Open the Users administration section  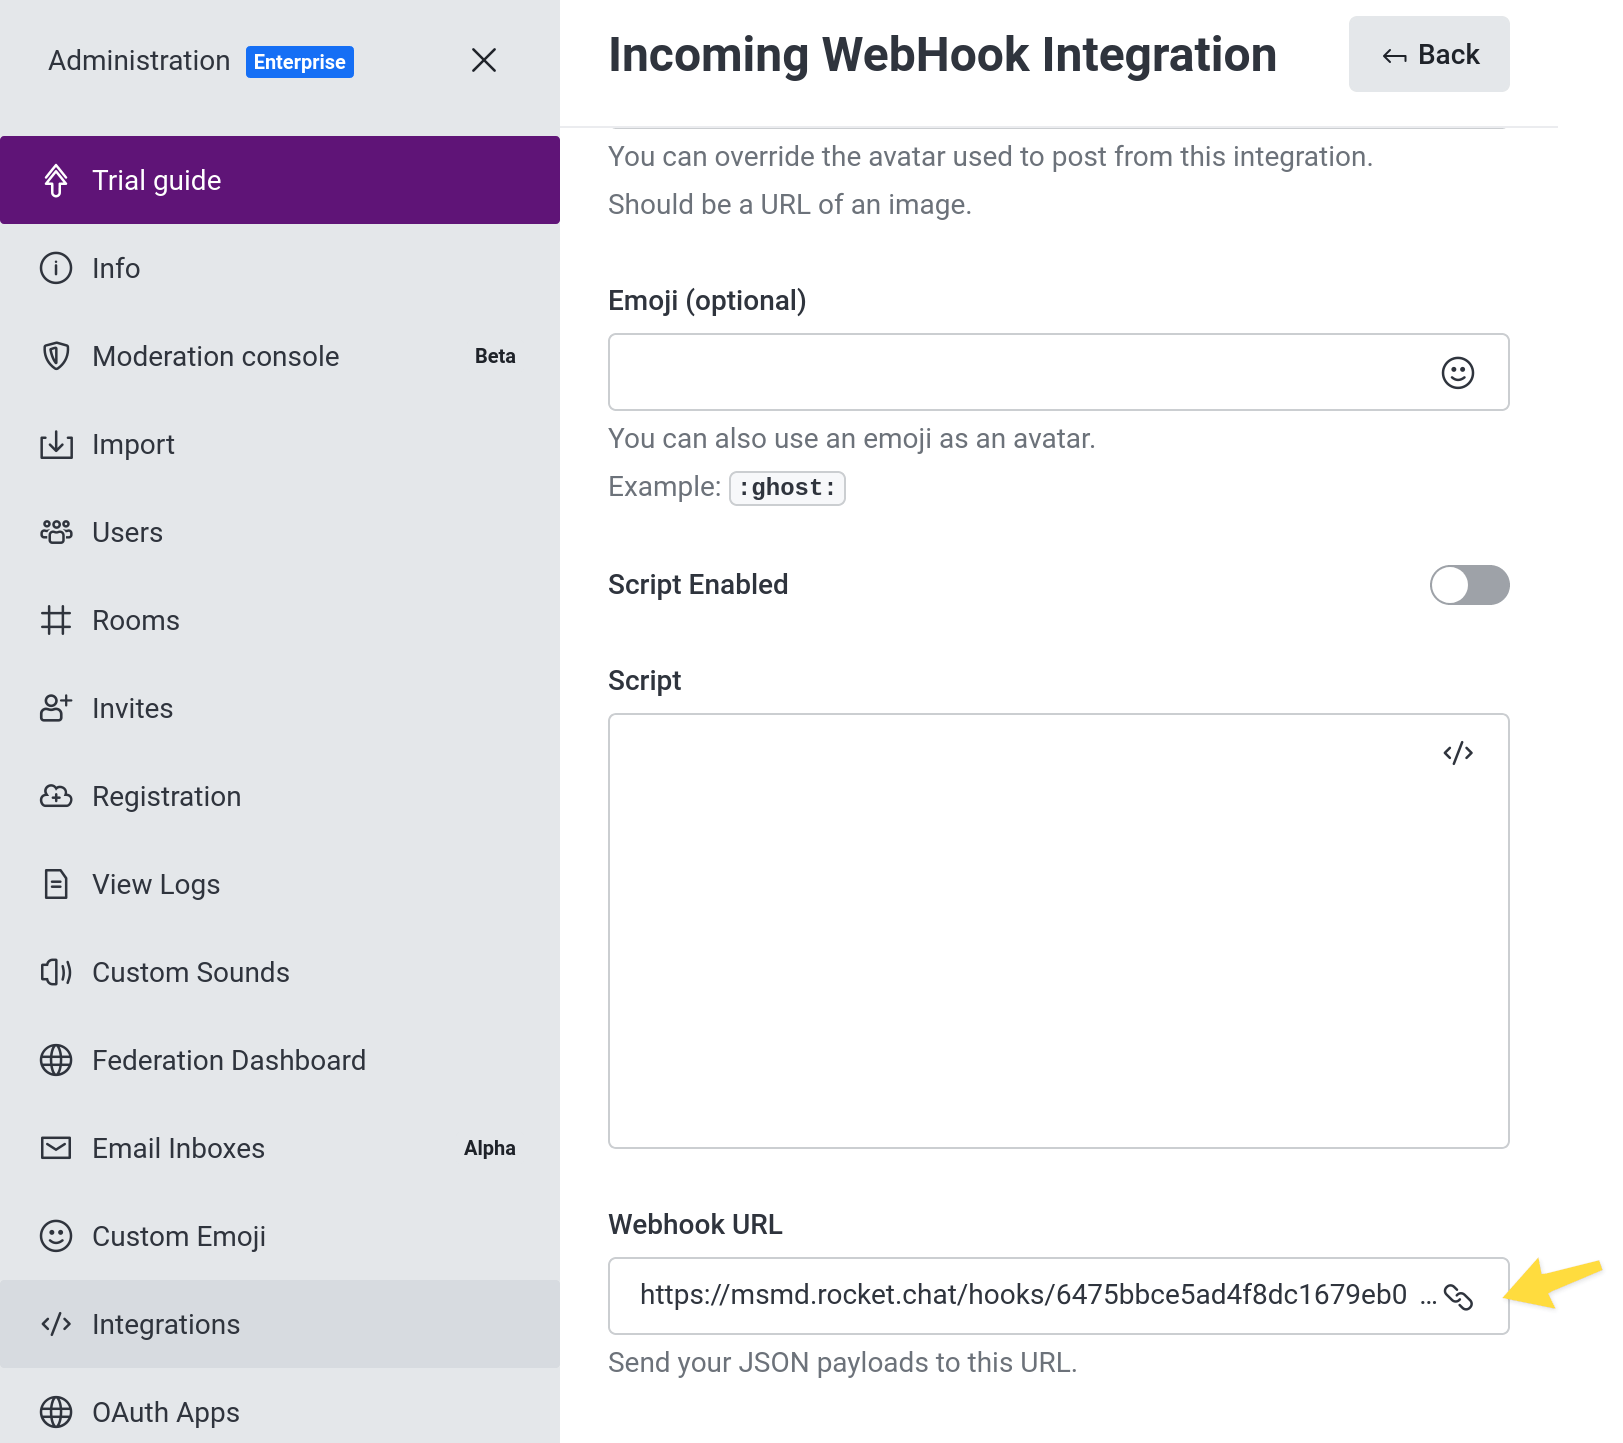pos(128,533)
